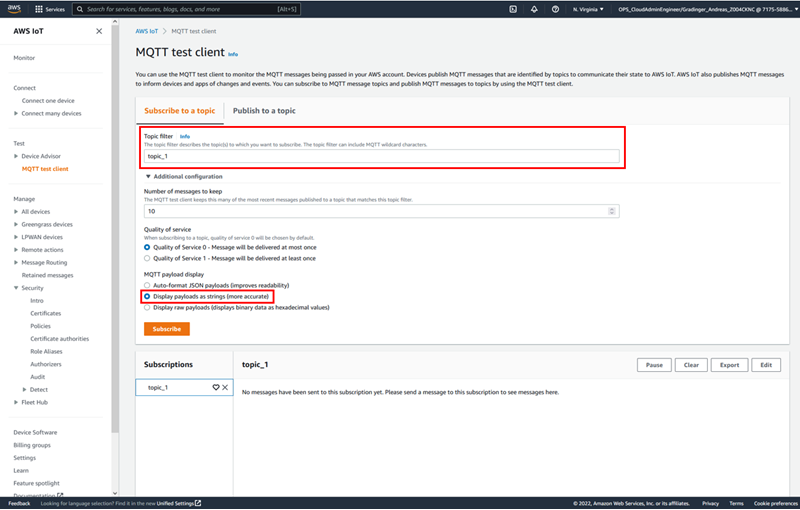This screenshot has width=800, height=510.
Task: Expand Device Advisor in sidebar
Action: 16,157
